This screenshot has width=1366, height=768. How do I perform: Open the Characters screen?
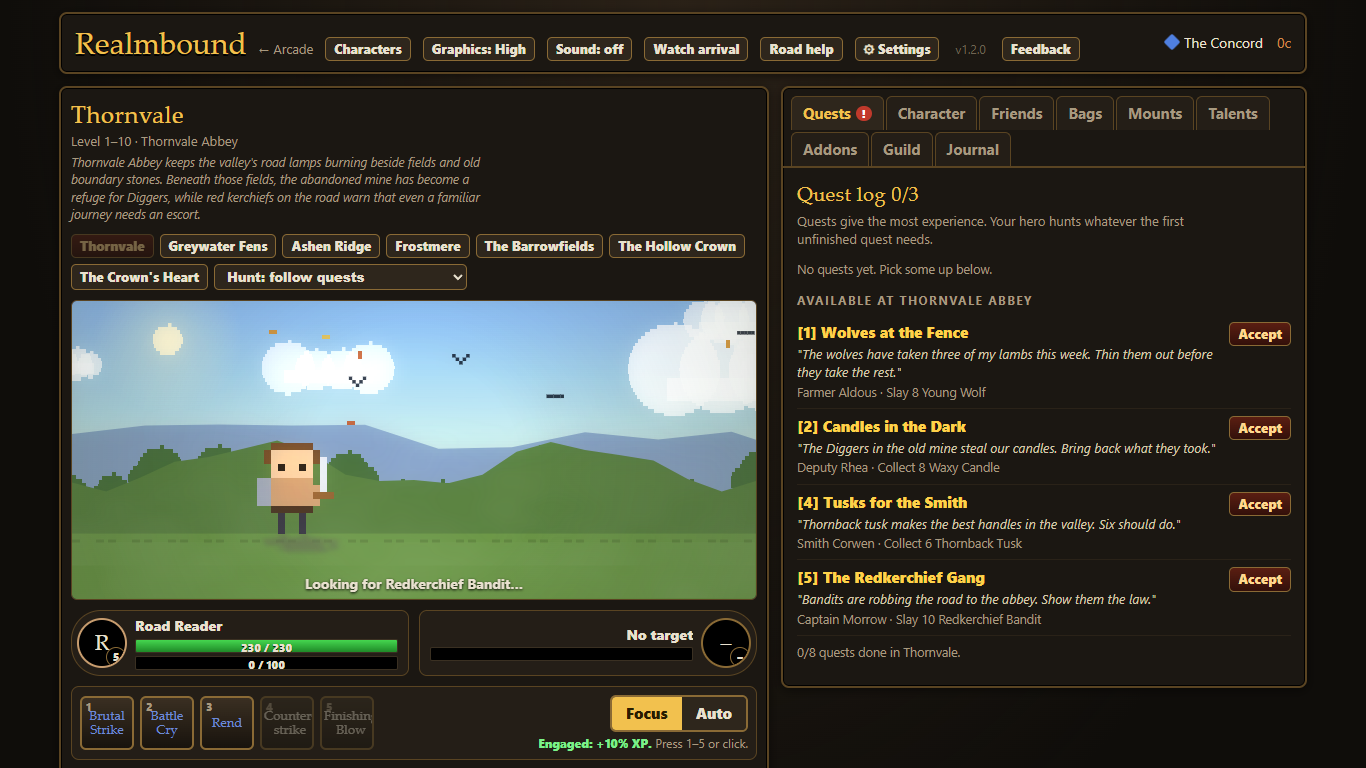click(x=368, y=49)
